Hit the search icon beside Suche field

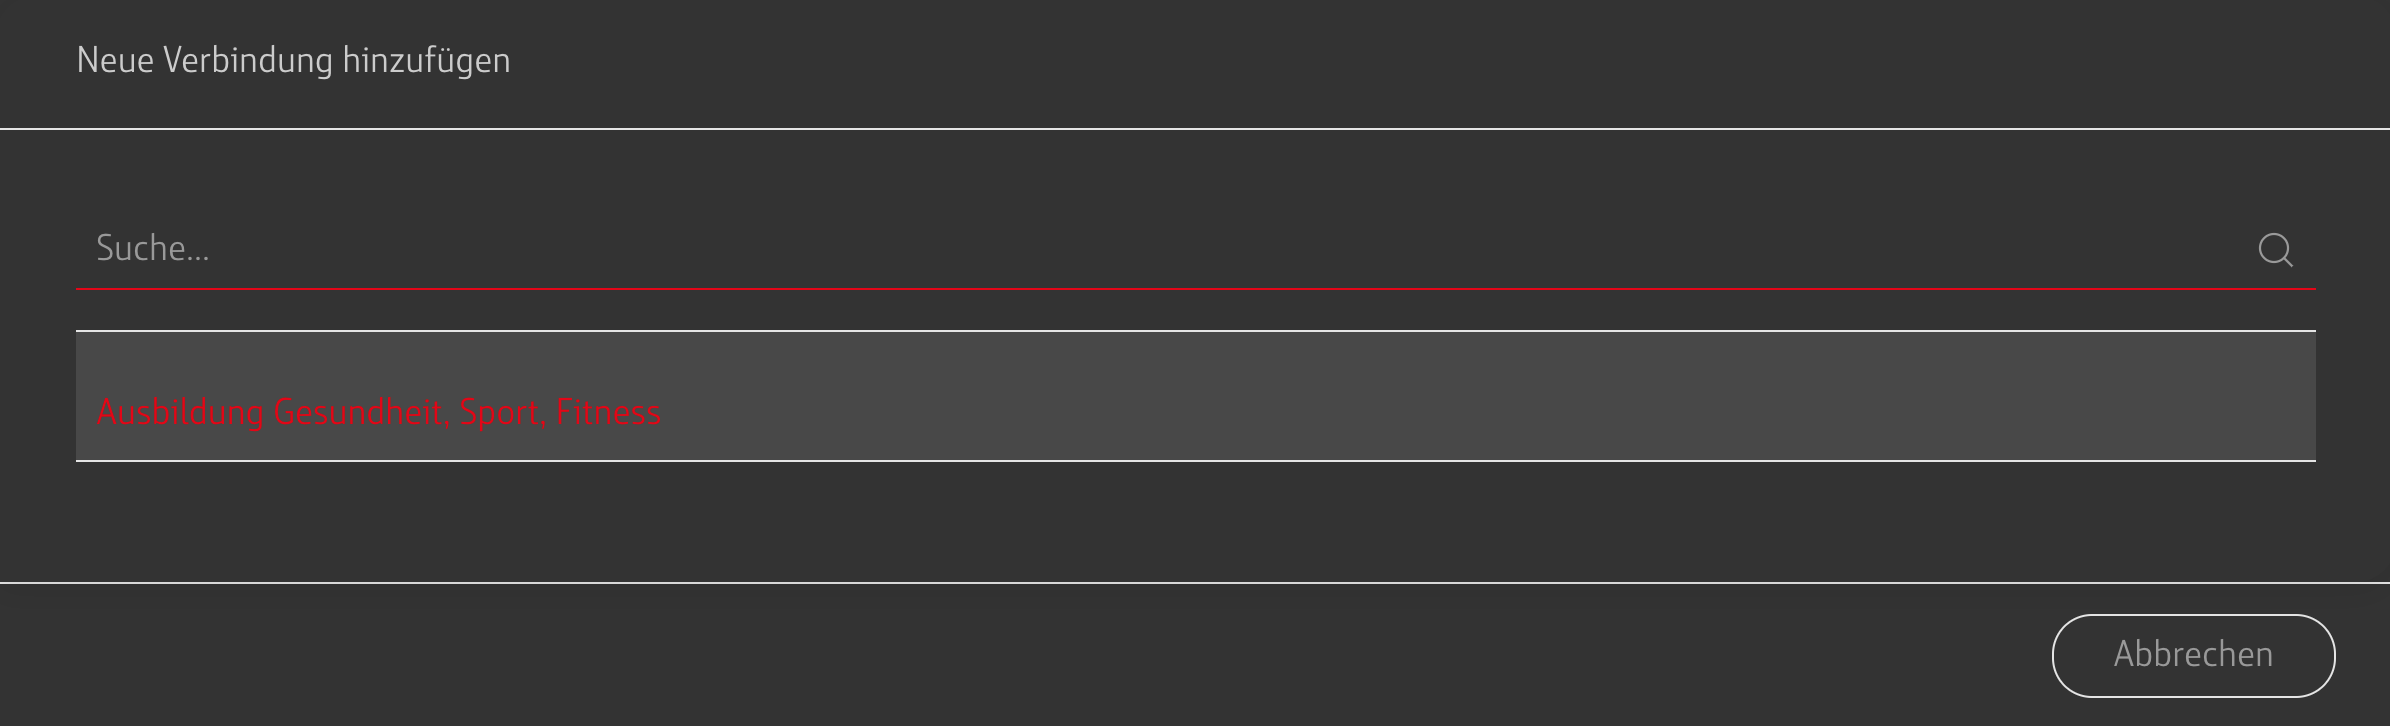(x=2275, y=250)
